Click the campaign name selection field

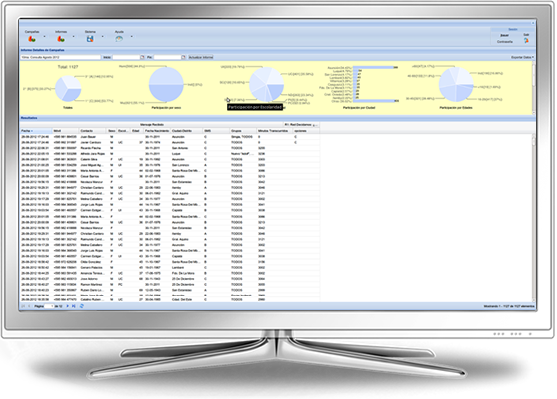pos(60,57)
